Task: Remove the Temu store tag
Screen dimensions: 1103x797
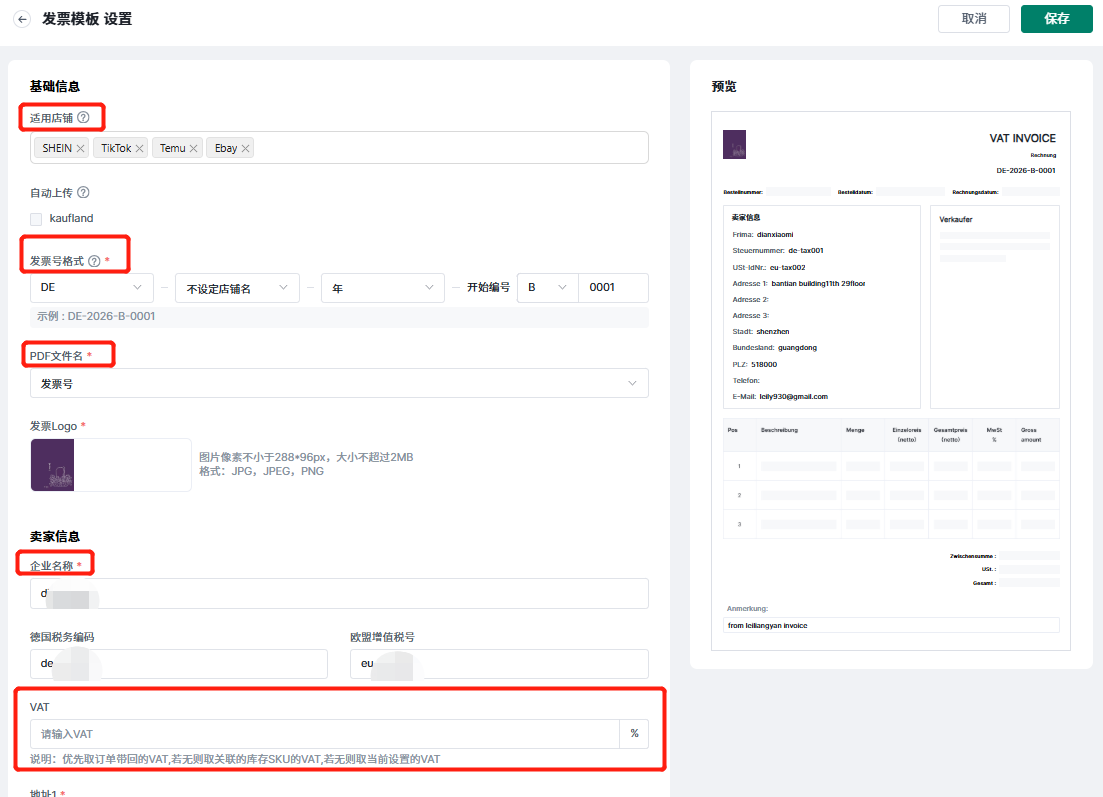Action: (x=194, y=148)
